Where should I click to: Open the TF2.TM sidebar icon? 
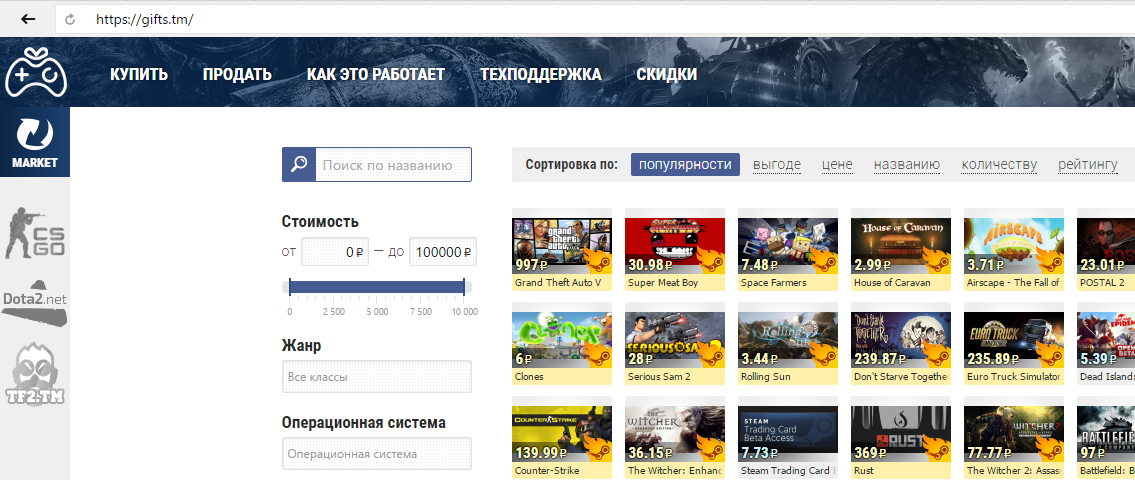click(35, 376)
